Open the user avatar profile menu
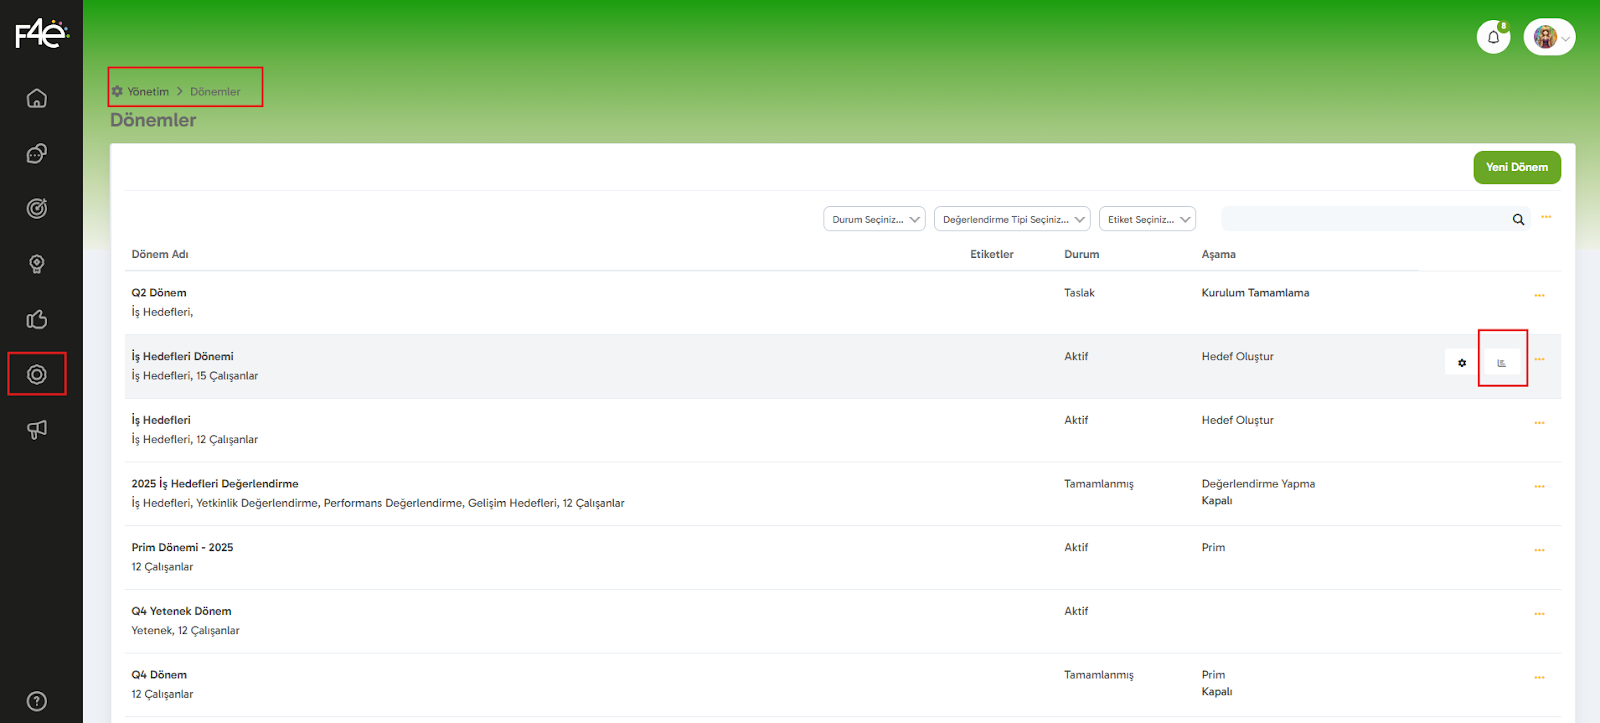Screen dimensions: 1600x723 click(1549, 38)
